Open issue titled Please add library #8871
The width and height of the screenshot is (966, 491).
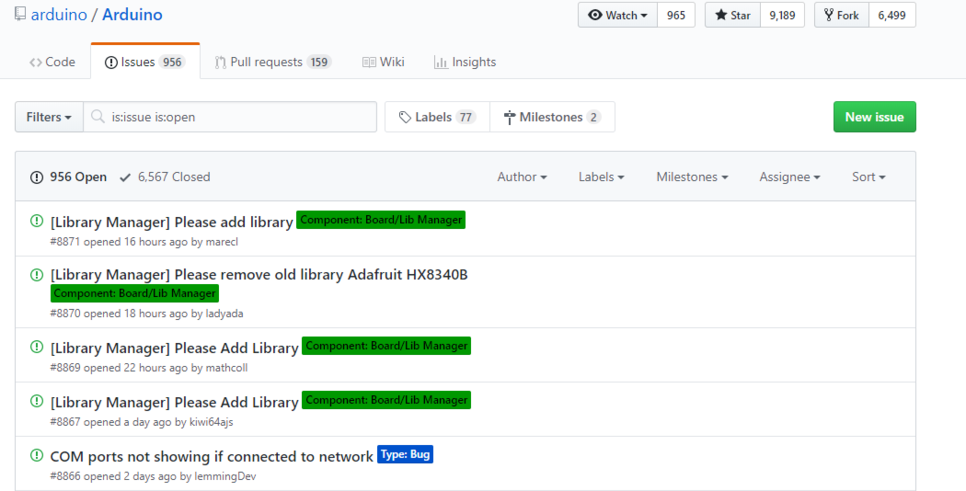point(172,222)
